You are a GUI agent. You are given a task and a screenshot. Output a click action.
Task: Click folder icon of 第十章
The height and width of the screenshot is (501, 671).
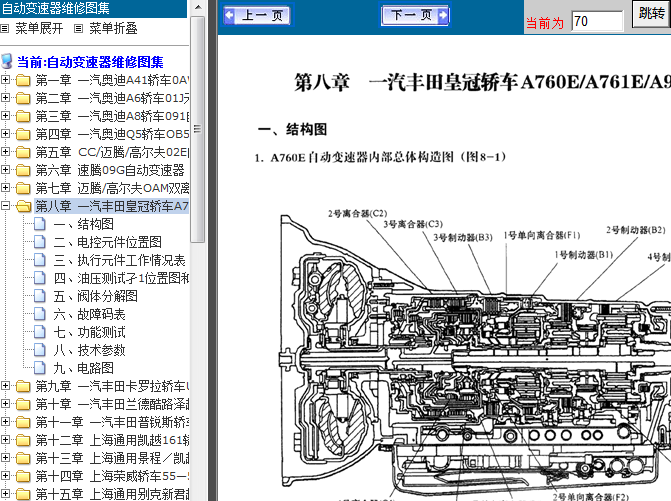(x=23, y=404)
